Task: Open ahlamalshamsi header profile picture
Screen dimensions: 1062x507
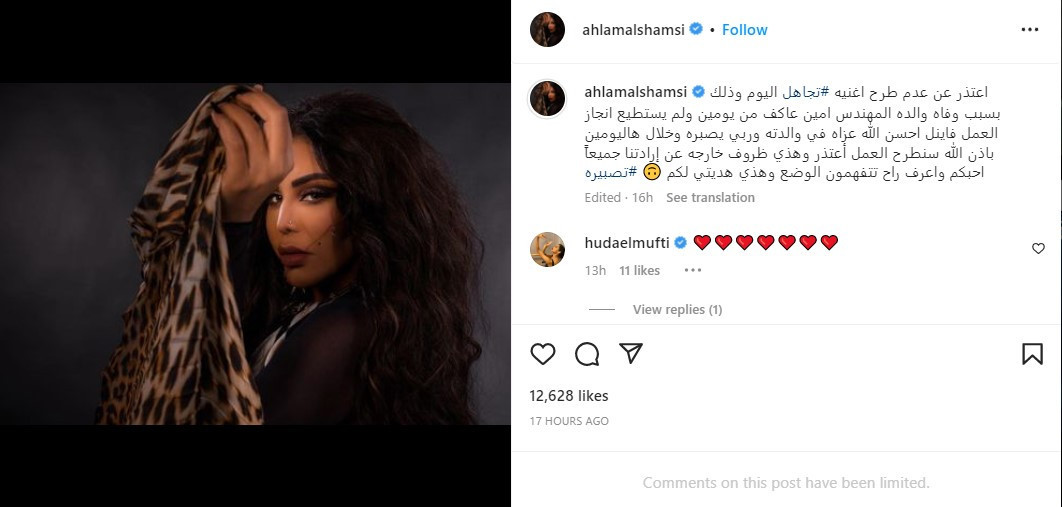Action: 547,30
